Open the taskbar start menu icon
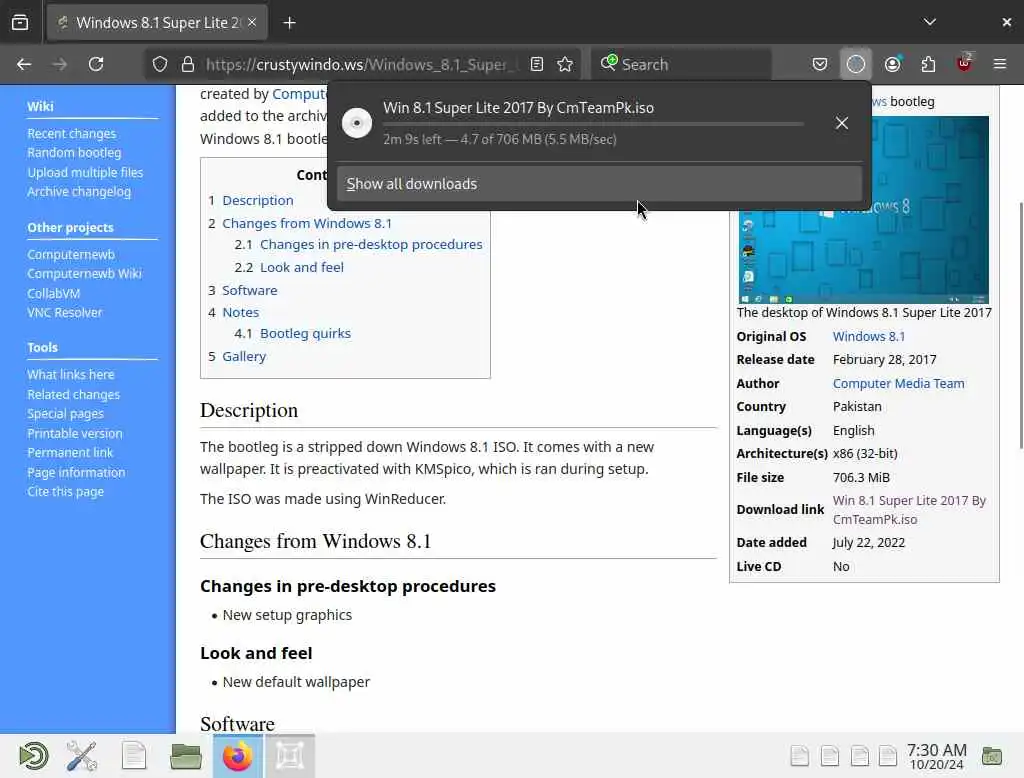The height and width of the screenshot is (778, 1024). pos(33,756)
